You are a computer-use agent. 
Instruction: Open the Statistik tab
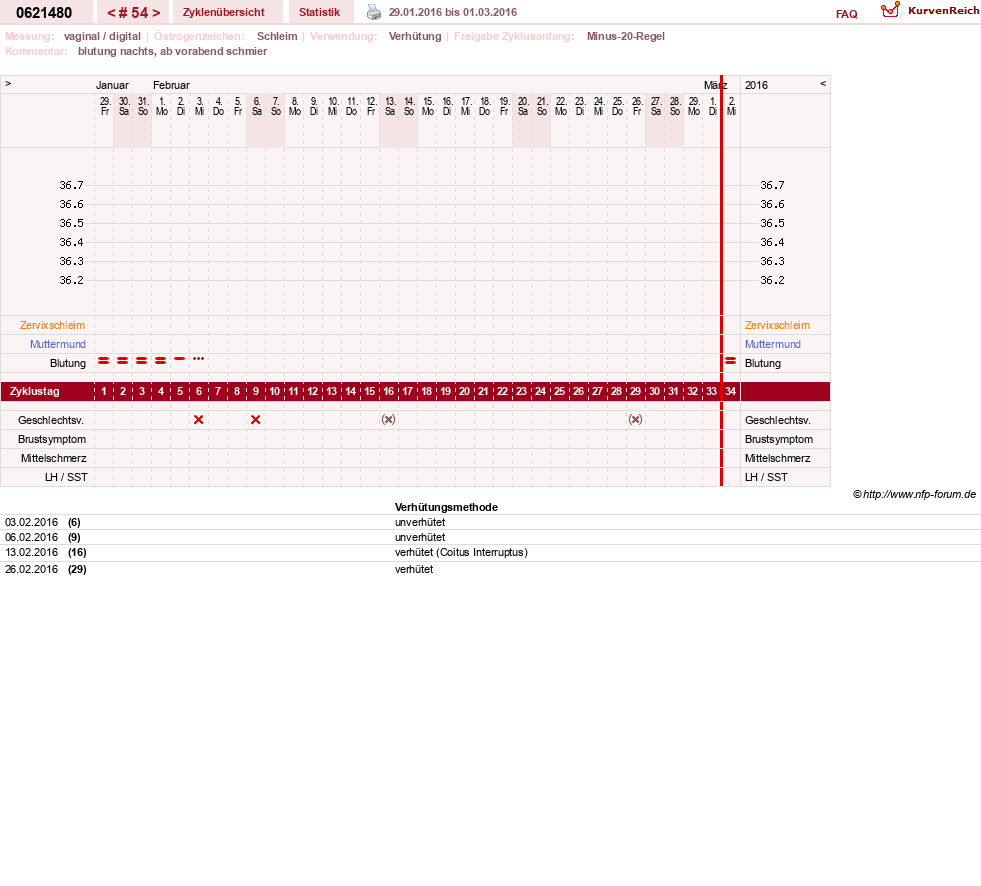pyautogui.click(x=319, y=12)
